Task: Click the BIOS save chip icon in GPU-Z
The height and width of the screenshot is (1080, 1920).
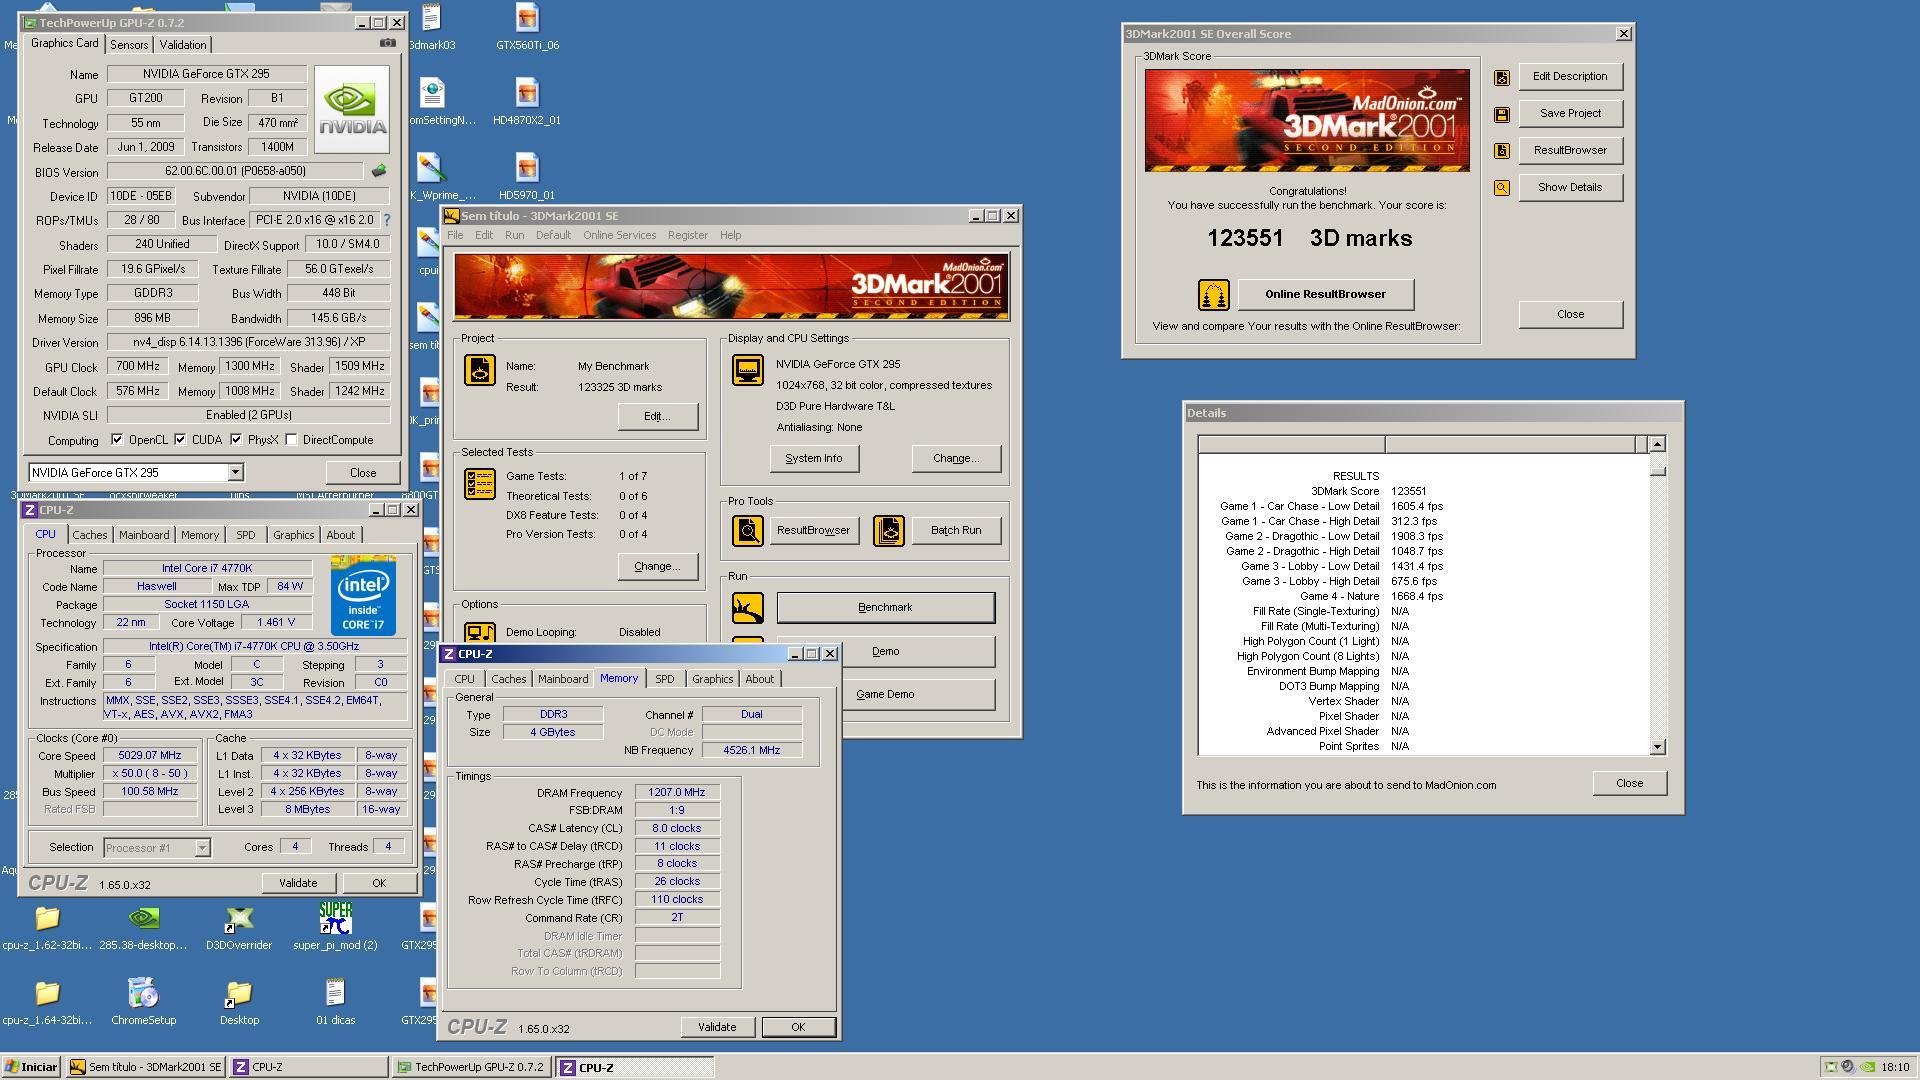Action: pyautogui.click(x=378, y=171)
